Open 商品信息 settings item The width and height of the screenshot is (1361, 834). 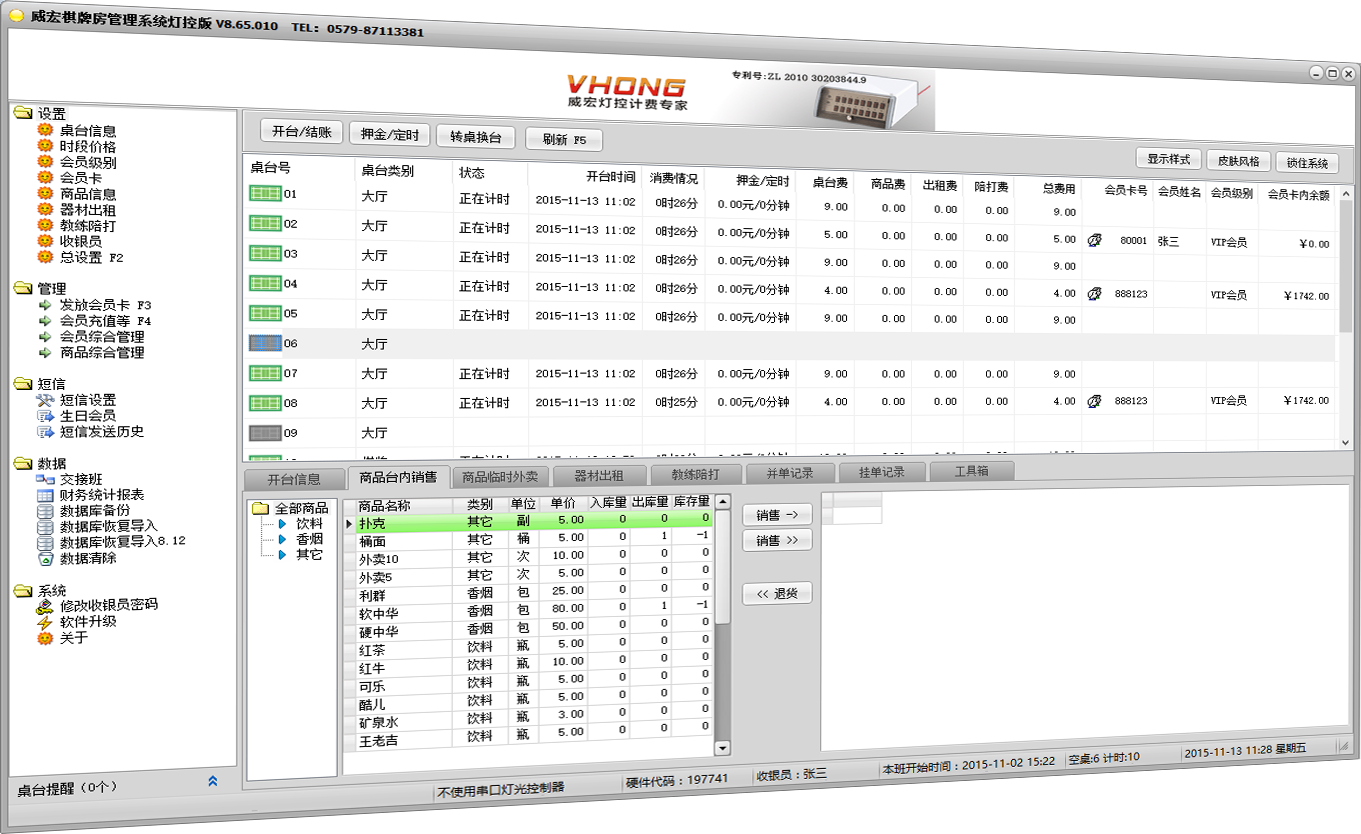pyautogui.click(x=88, y=194)
